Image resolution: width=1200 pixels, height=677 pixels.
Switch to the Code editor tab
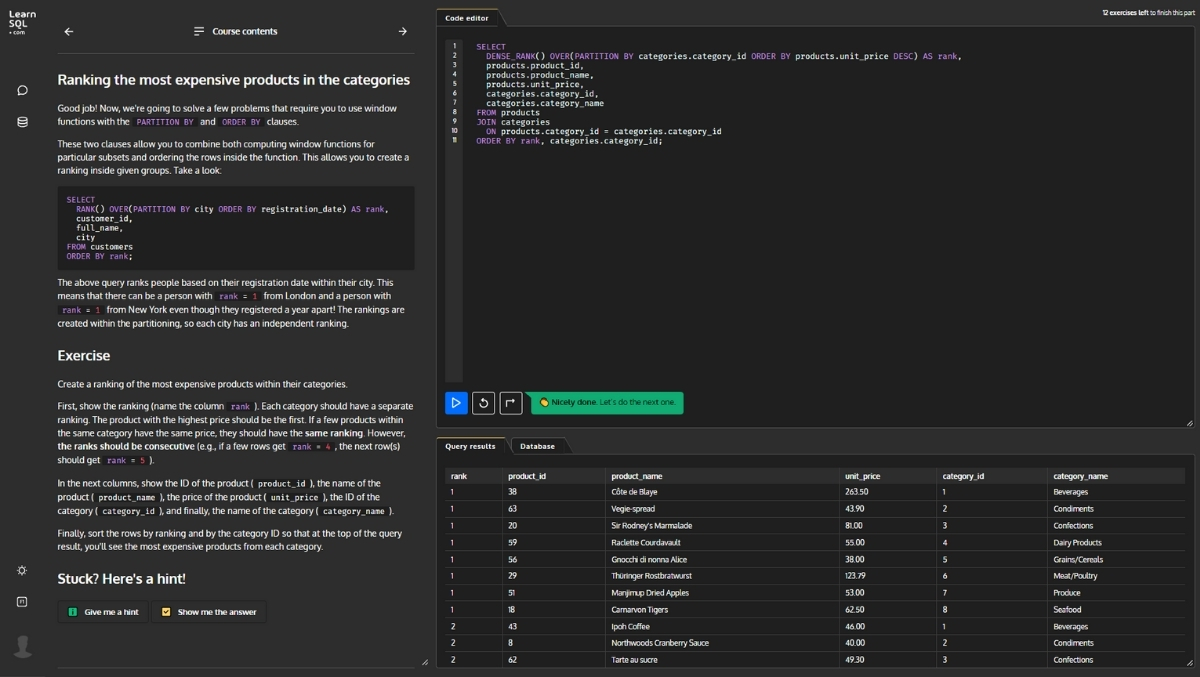pyautogui.click(x=467, y=18)
